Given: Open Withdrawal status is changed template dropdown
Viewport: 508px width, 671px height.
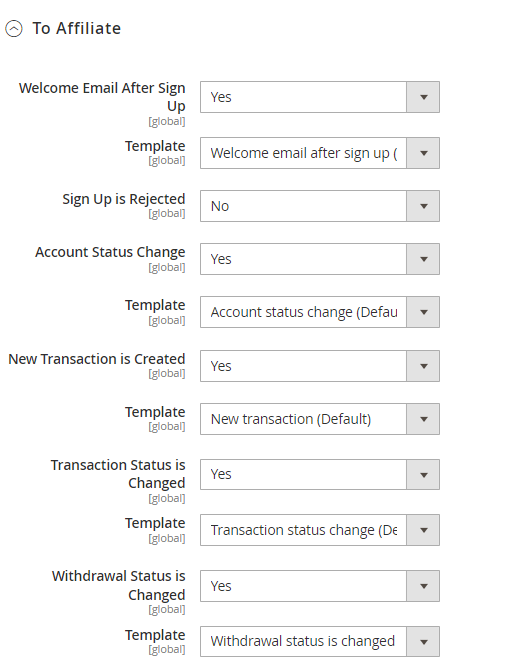Looking at the screenshot, I should (320, 641).
